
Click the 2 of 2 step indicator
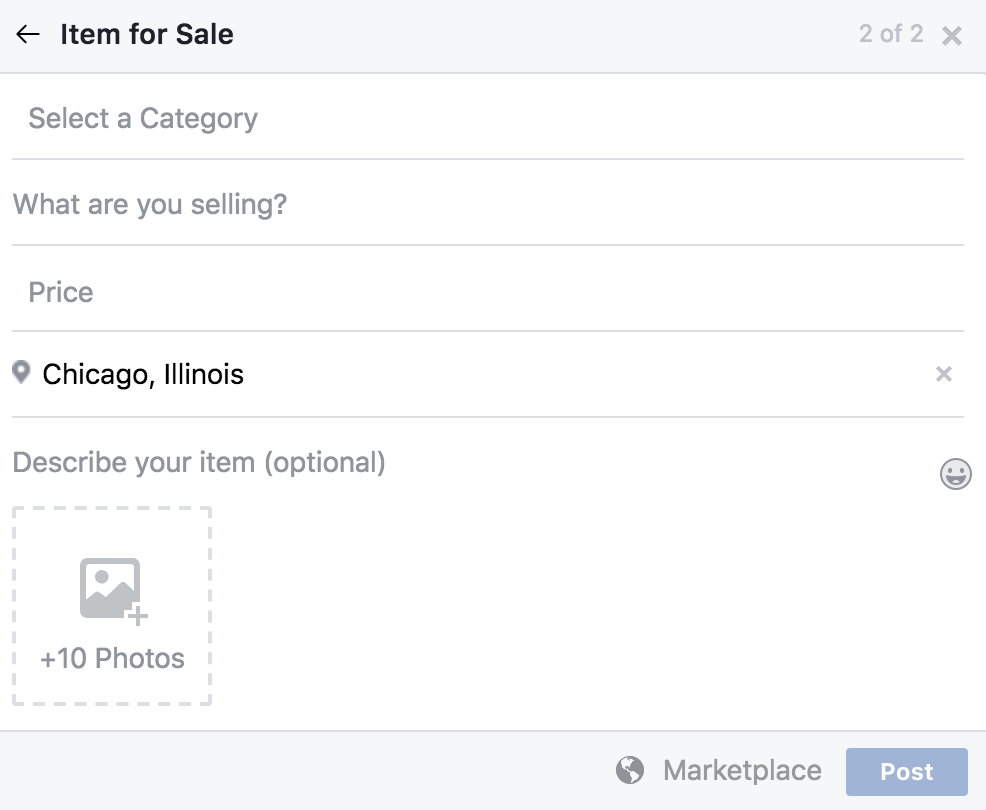[890, 34]
